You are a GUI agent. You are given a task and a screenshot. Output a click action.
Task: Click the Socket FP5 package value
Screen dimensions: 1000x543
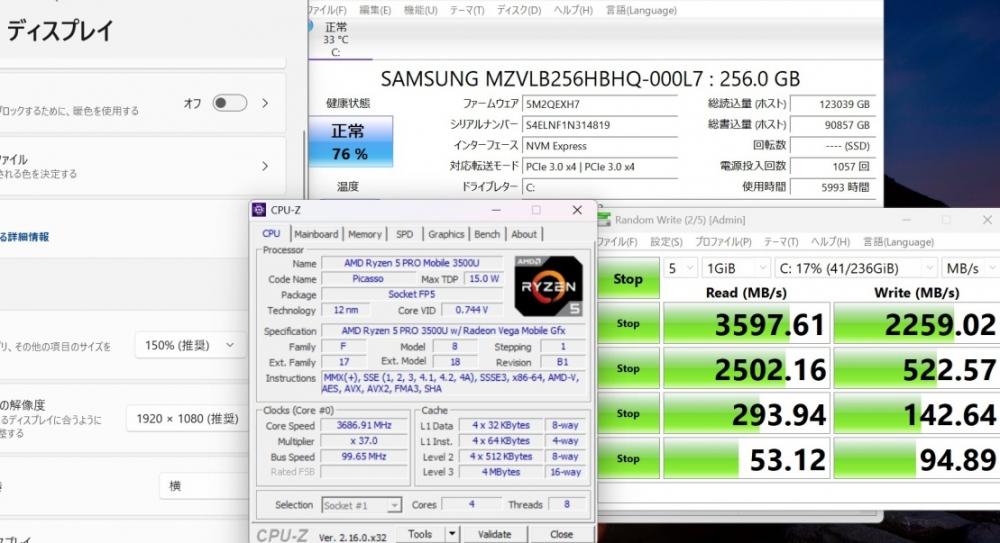pos(411,294)
